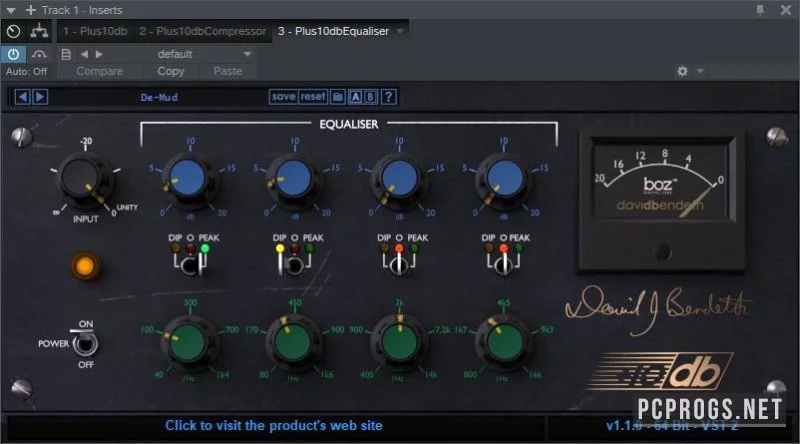This screenshot has width=800, height=444.
Task: Click the automation clock icon
Action: pyautogui.click(x=14, y=32)
